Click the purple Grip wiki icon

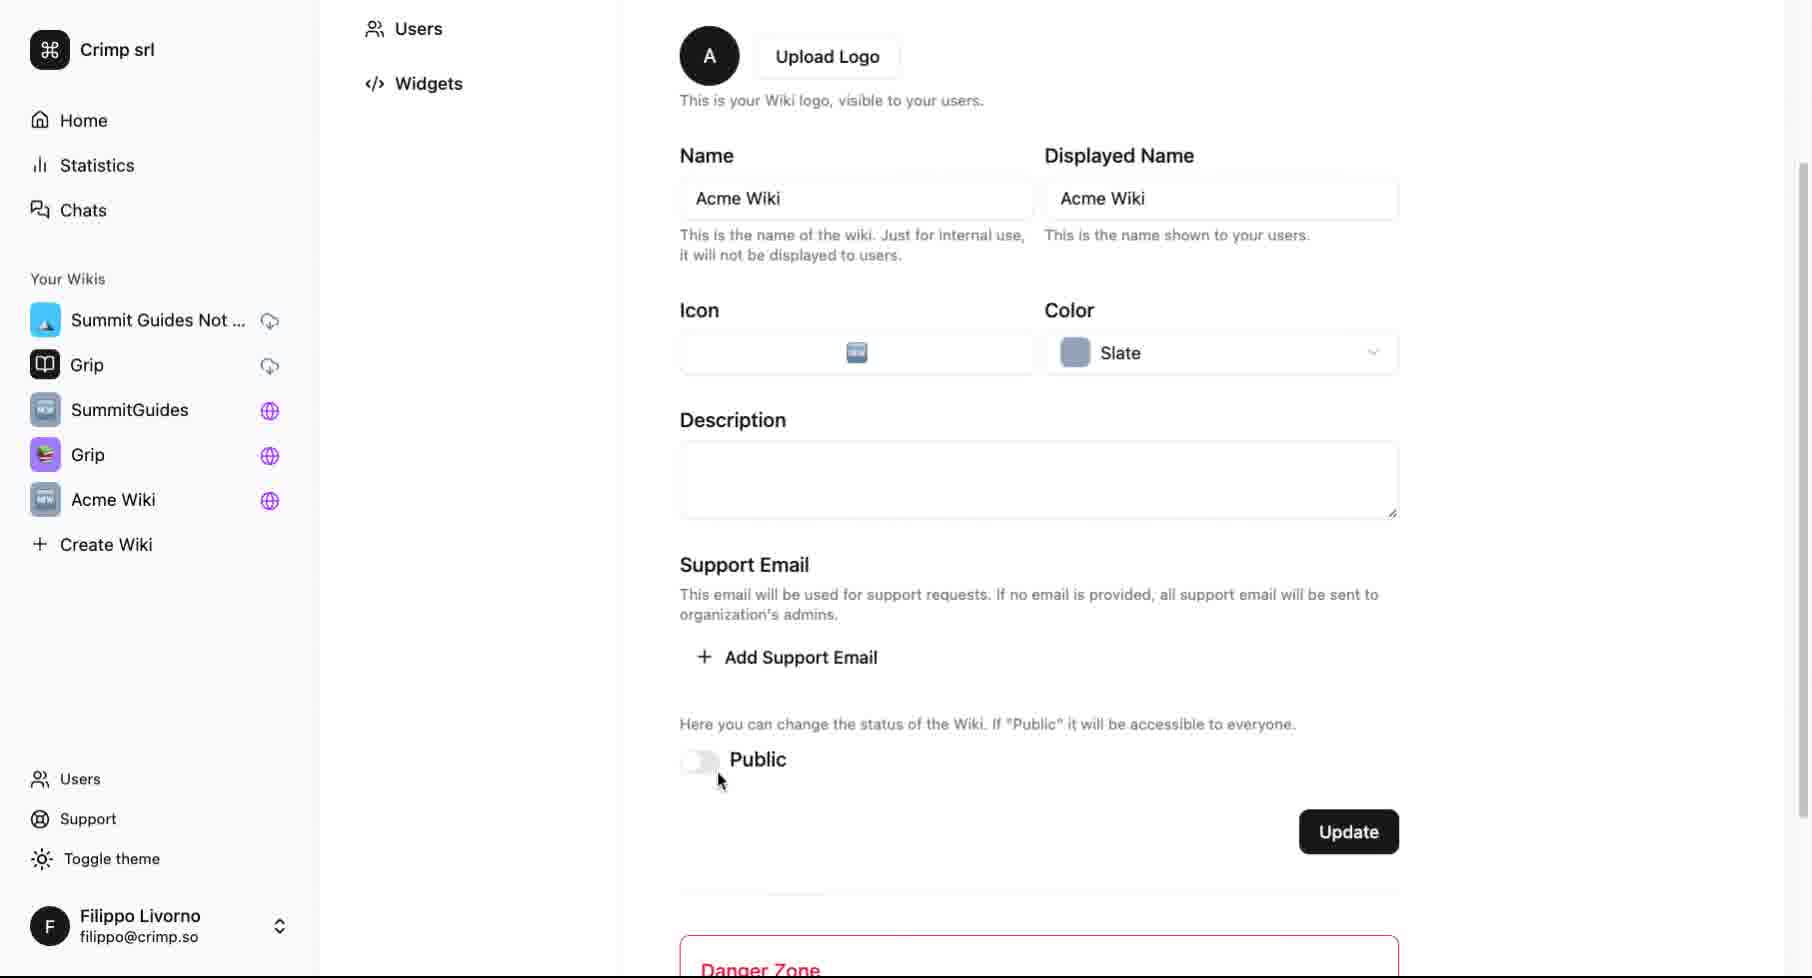pos(45,455)
